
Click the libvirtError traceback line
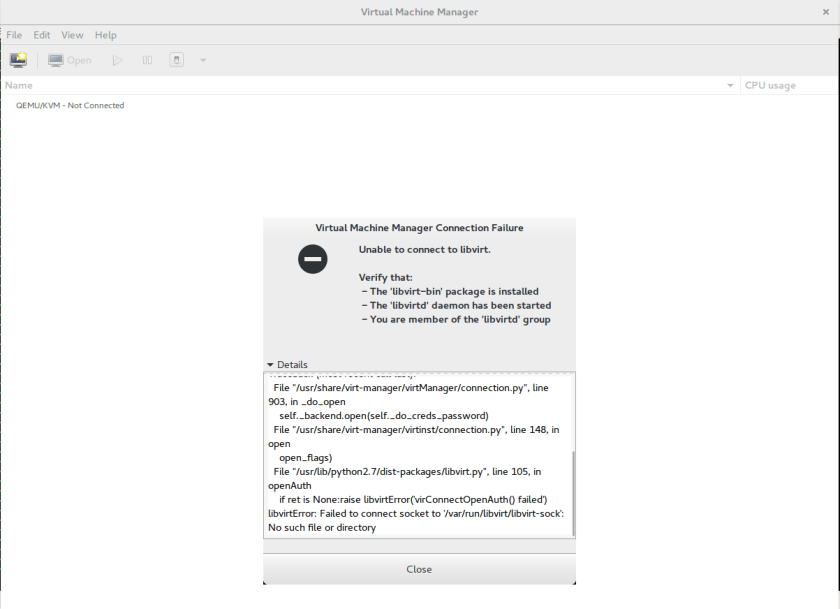416,520
